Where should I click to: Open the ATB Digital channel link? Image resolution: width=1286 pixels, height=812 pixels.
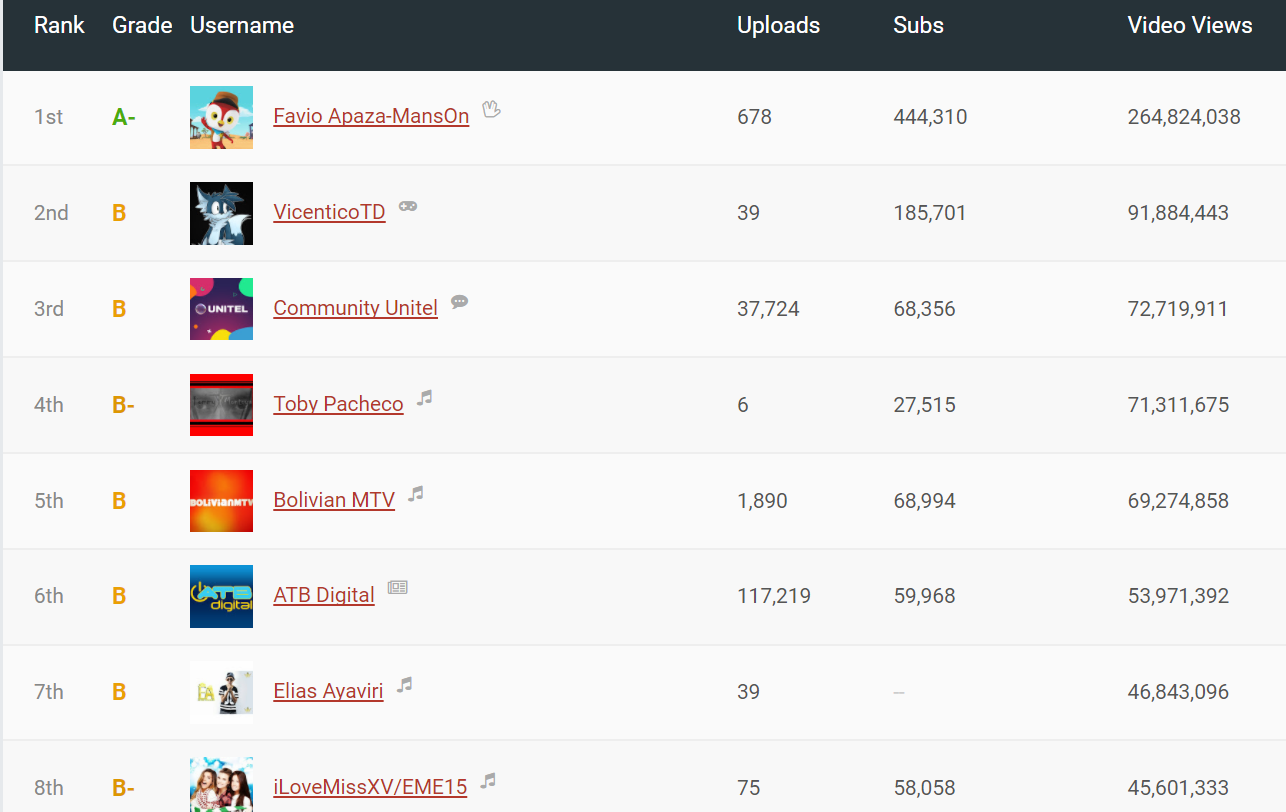pyautogui.click(x=324, y=595)
